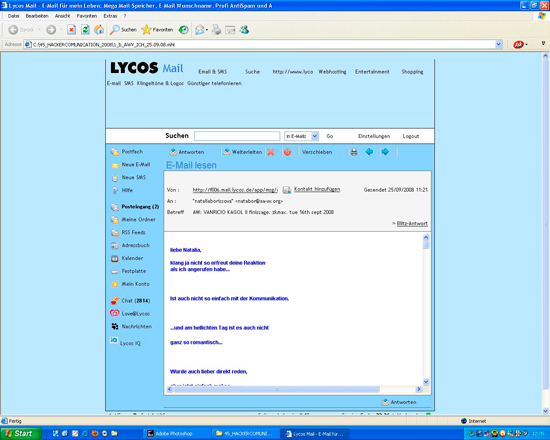Open the Kalender in the sidebar

point(127,258)
